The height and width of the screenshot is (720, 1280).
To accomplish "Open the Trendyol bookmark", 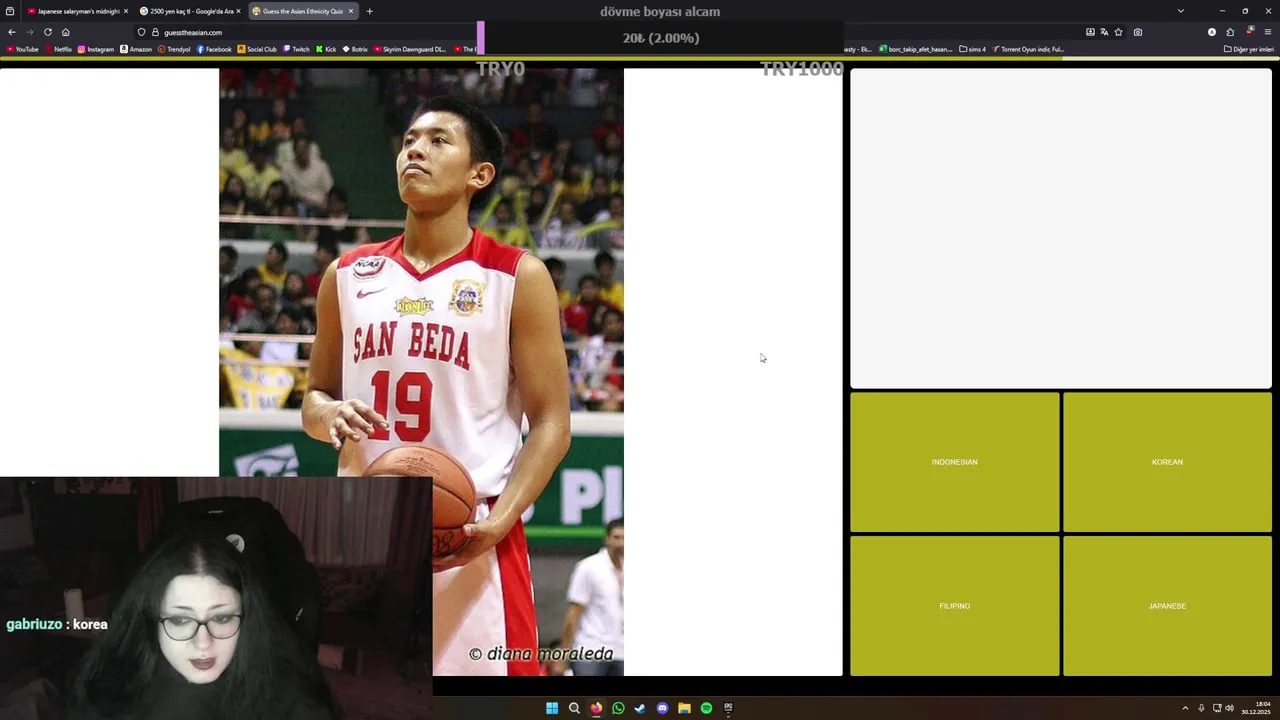I will click(174, 49).
